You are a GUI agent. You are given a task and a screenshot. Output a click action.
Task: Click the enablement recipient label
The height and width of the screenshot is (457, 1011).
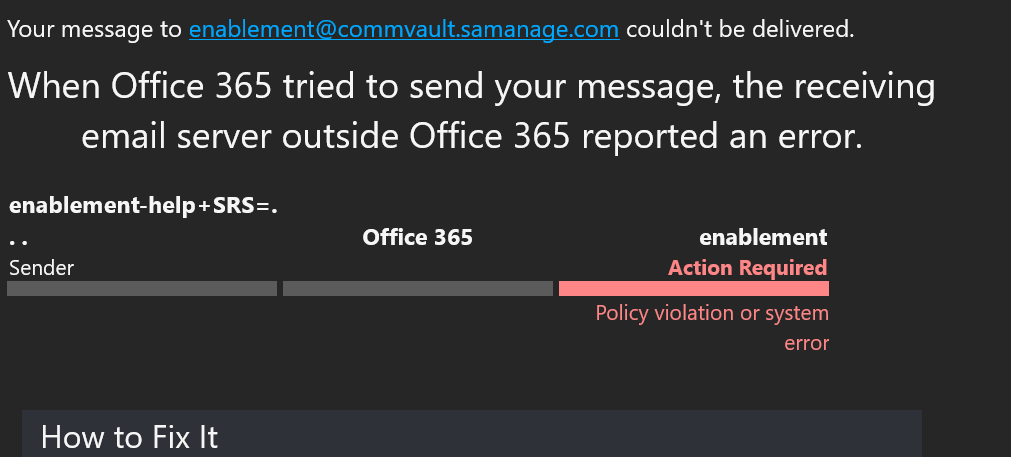click(x=763, y=237)
